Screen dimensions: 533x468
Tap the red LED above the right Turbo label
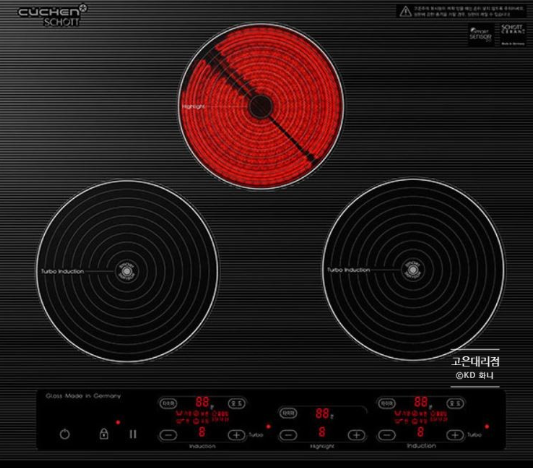487,426
